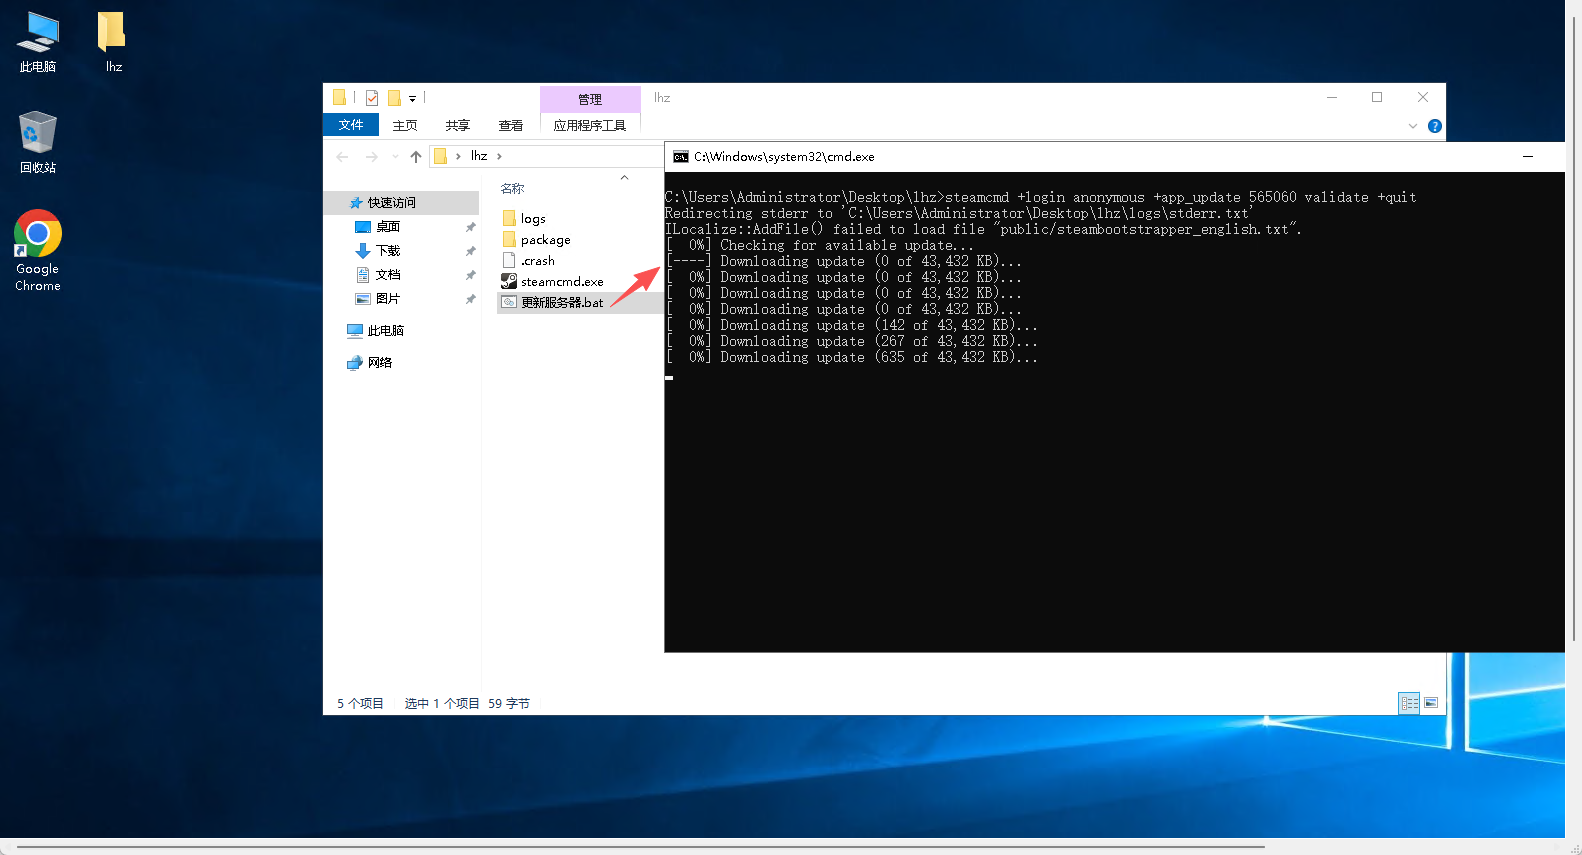1582x855 pixels.
Task: Select the 更新服务器.bat batch file
Action: coord(562,303)
